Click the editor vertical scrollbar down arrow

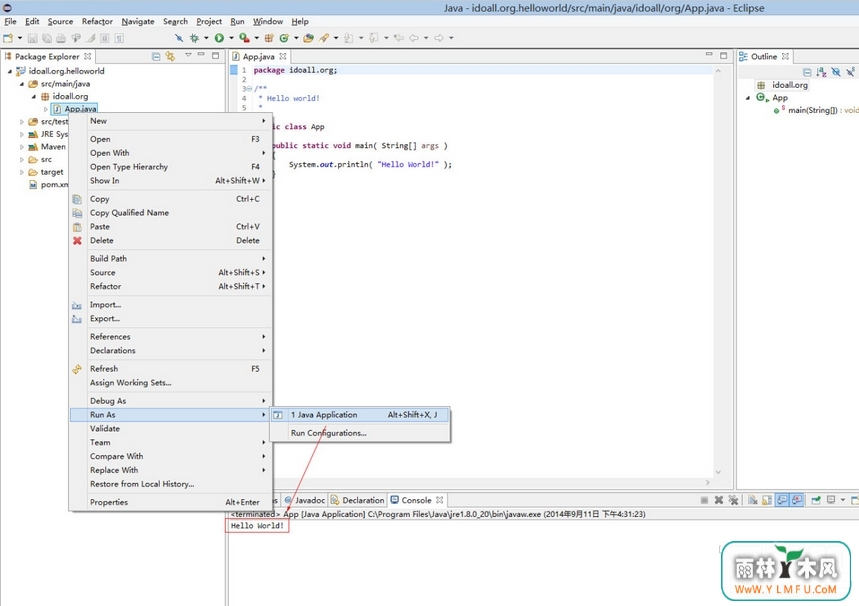click(x=718, y=472)
